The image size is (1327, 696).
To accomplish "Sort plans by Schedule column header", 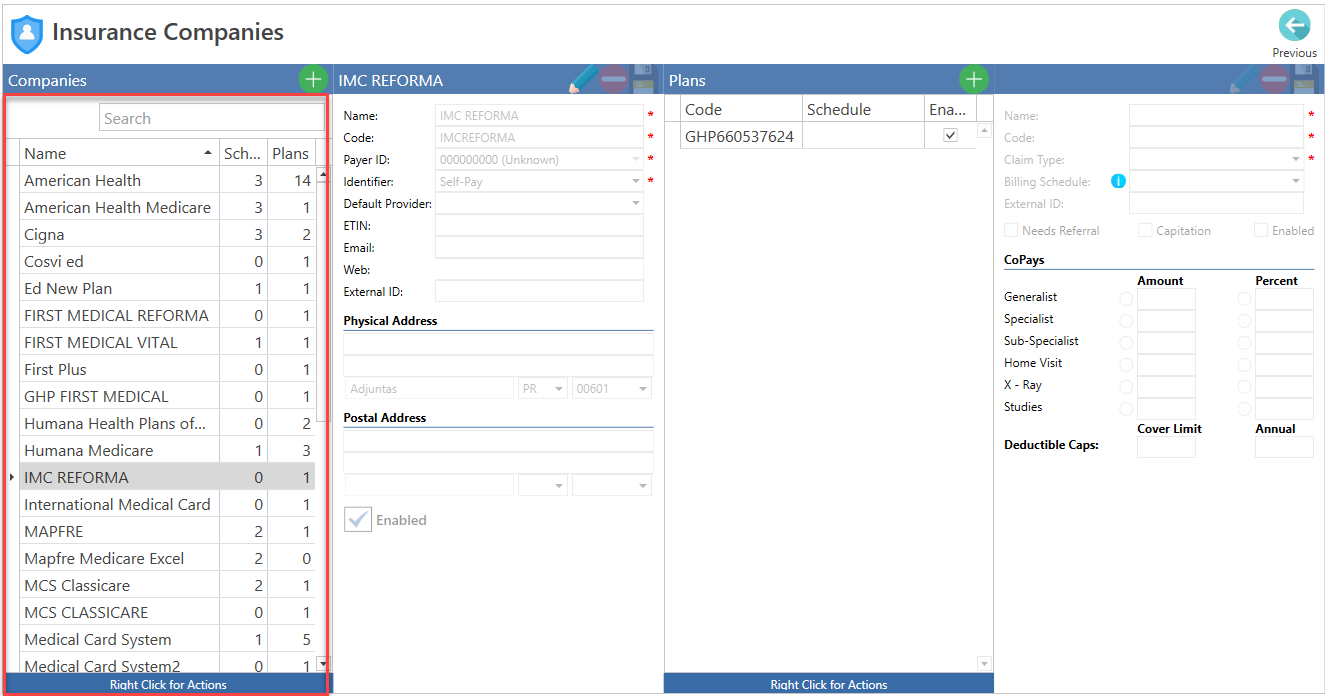I will click(x=864, y=109).
